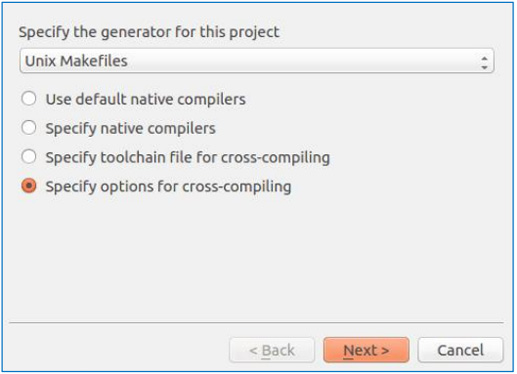This screenshot has height=374, width=517.
Task: Click the Unix Makefiles text in the combo box
Action: (x=76, y=61)
